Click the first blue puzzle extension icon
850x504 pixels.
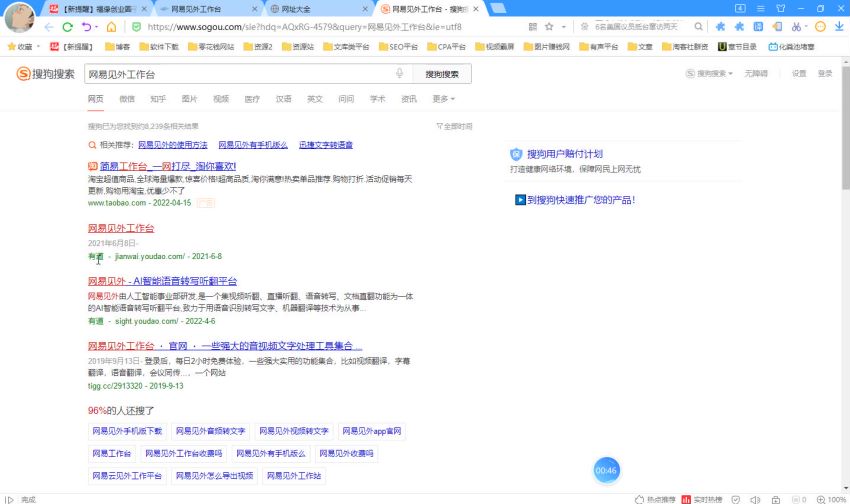720,27
